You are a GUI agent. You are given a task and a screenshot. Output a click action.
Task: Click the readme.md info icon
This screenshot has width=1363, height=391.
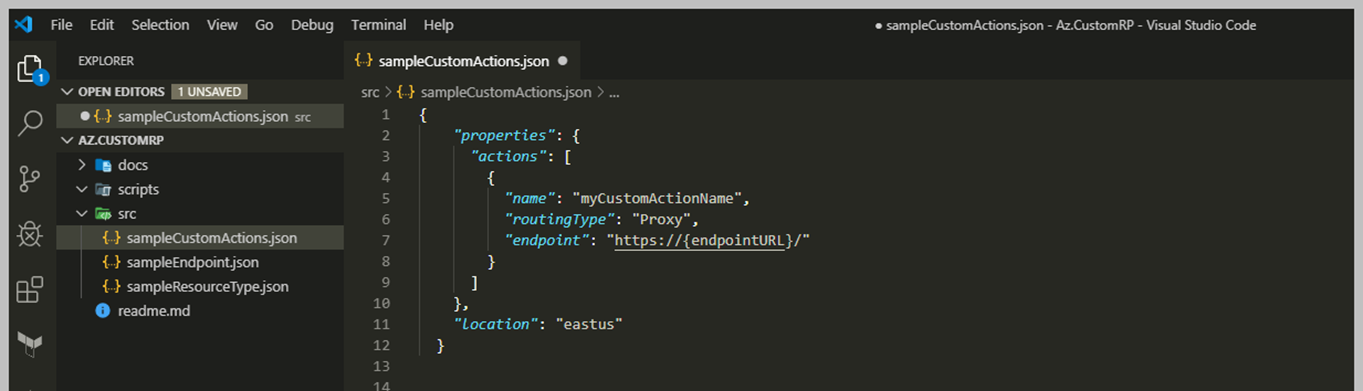pos(102,311)
